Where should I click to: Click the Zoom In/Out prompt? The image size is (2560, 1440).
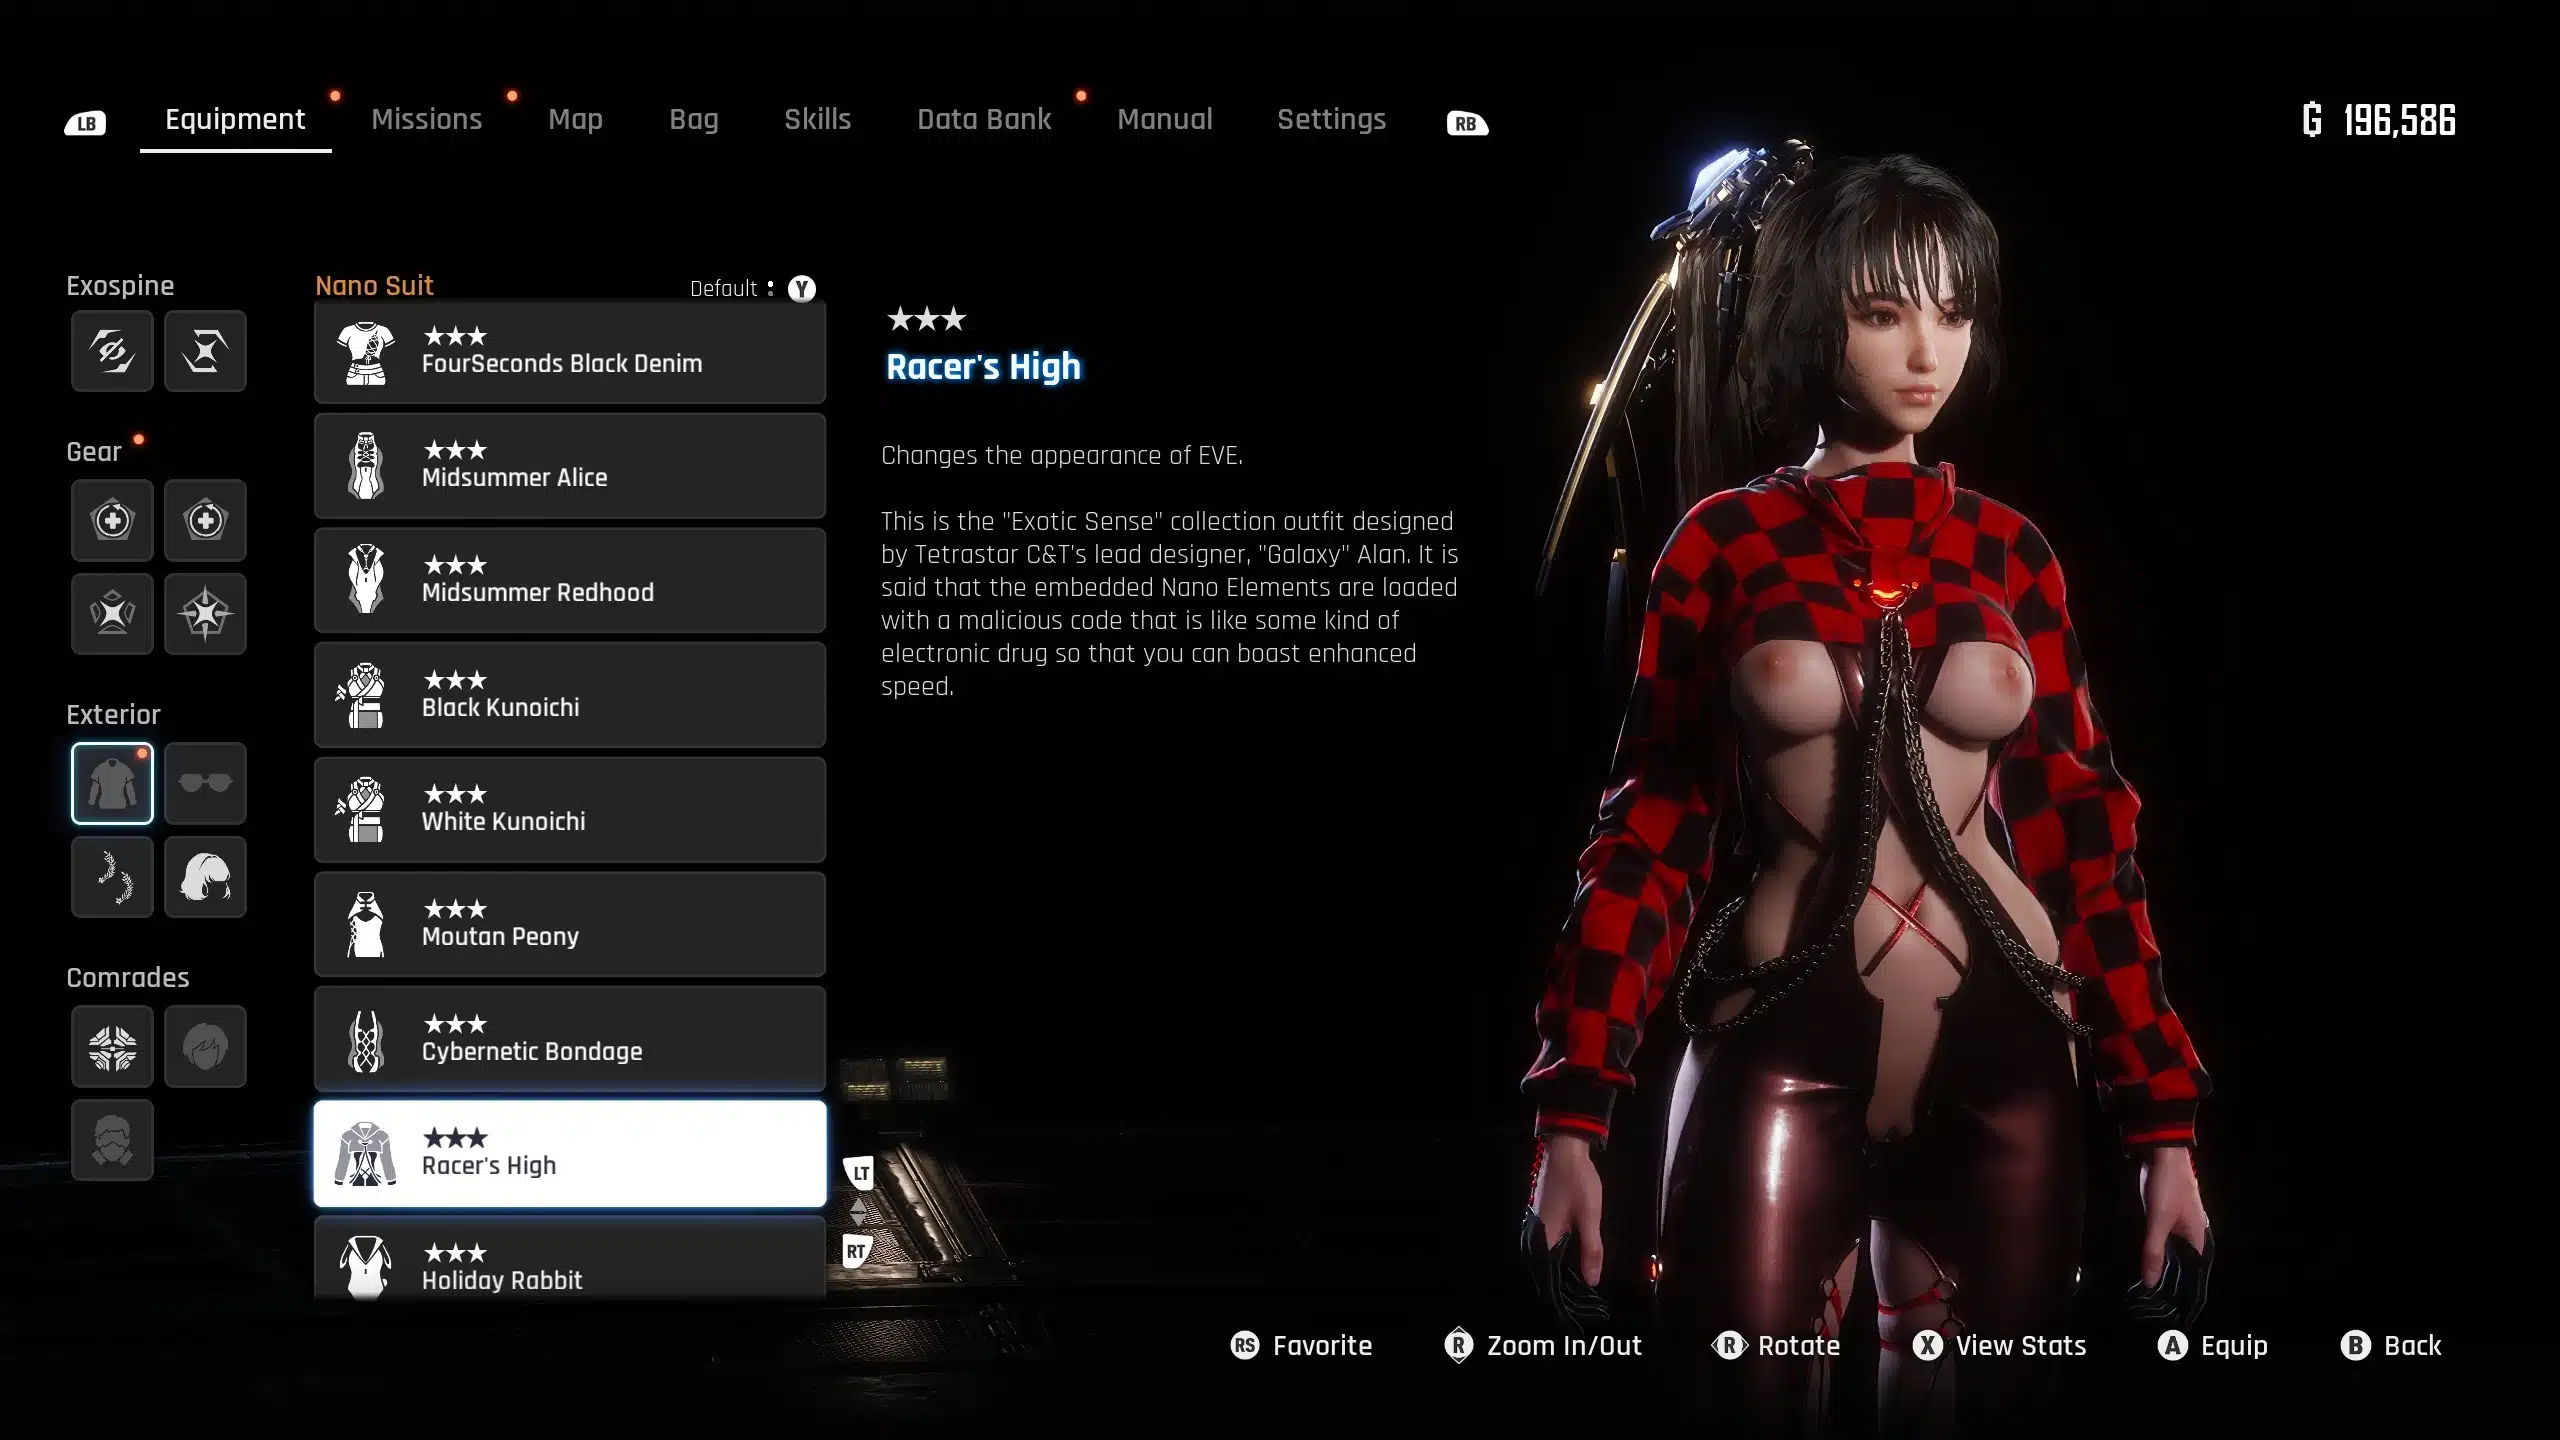point(1543,1346)
